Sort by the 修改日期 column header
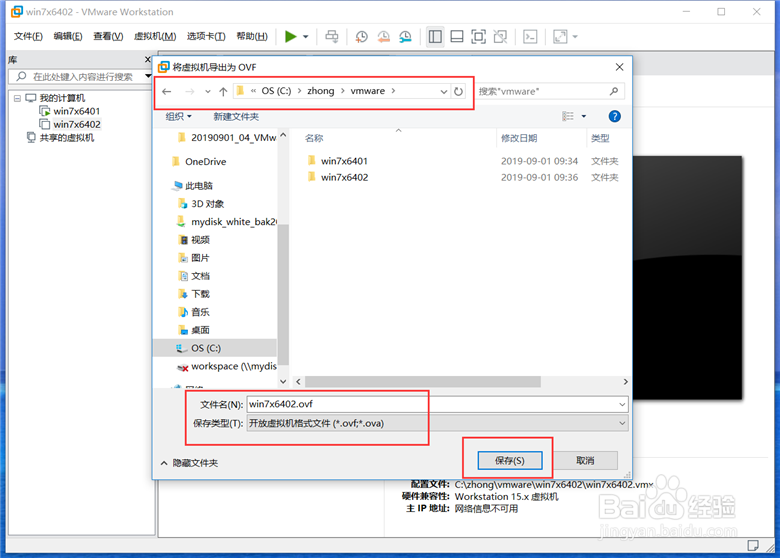 (519, 138)
